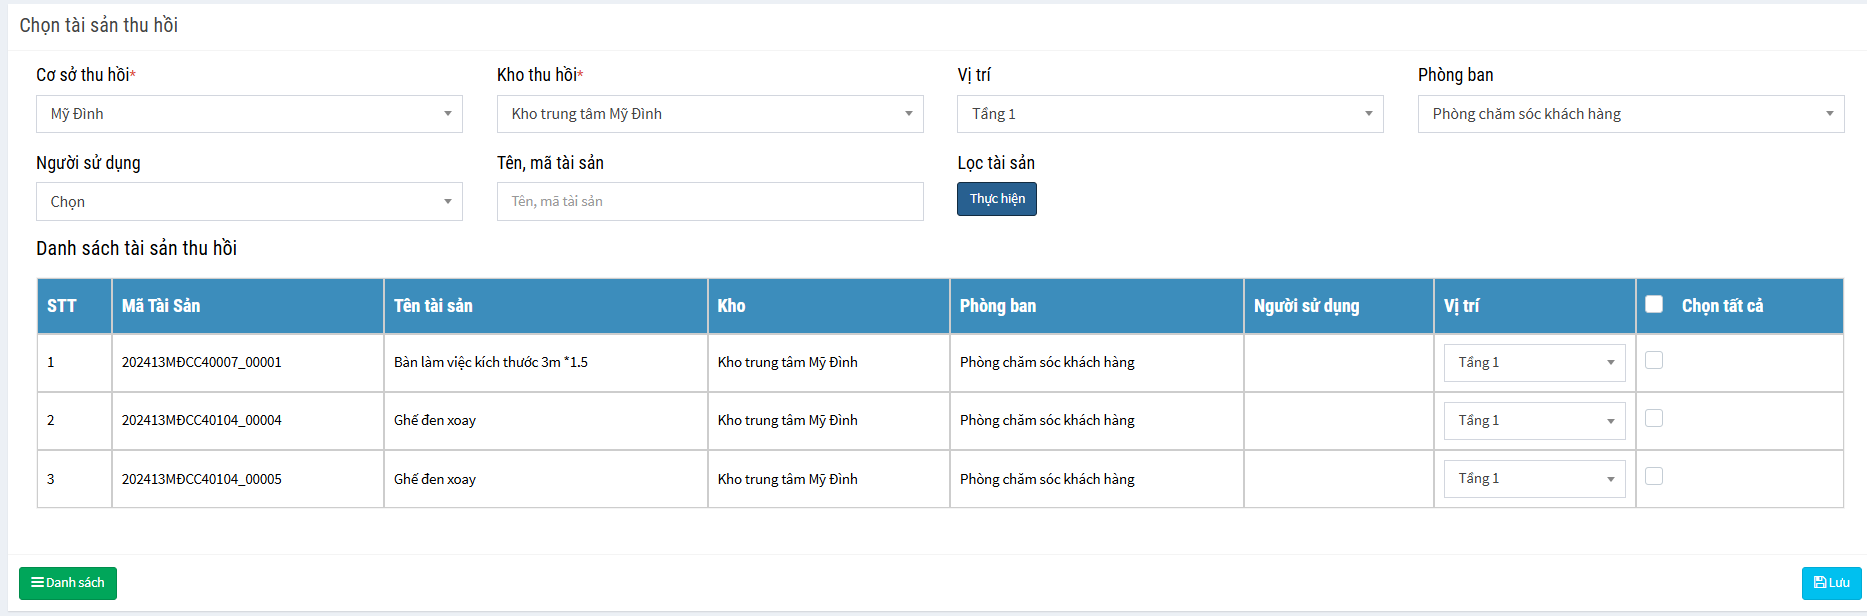Expand the Người sử dụng dropdown
Screen dimensions: 1867x616
click(249, 202)
